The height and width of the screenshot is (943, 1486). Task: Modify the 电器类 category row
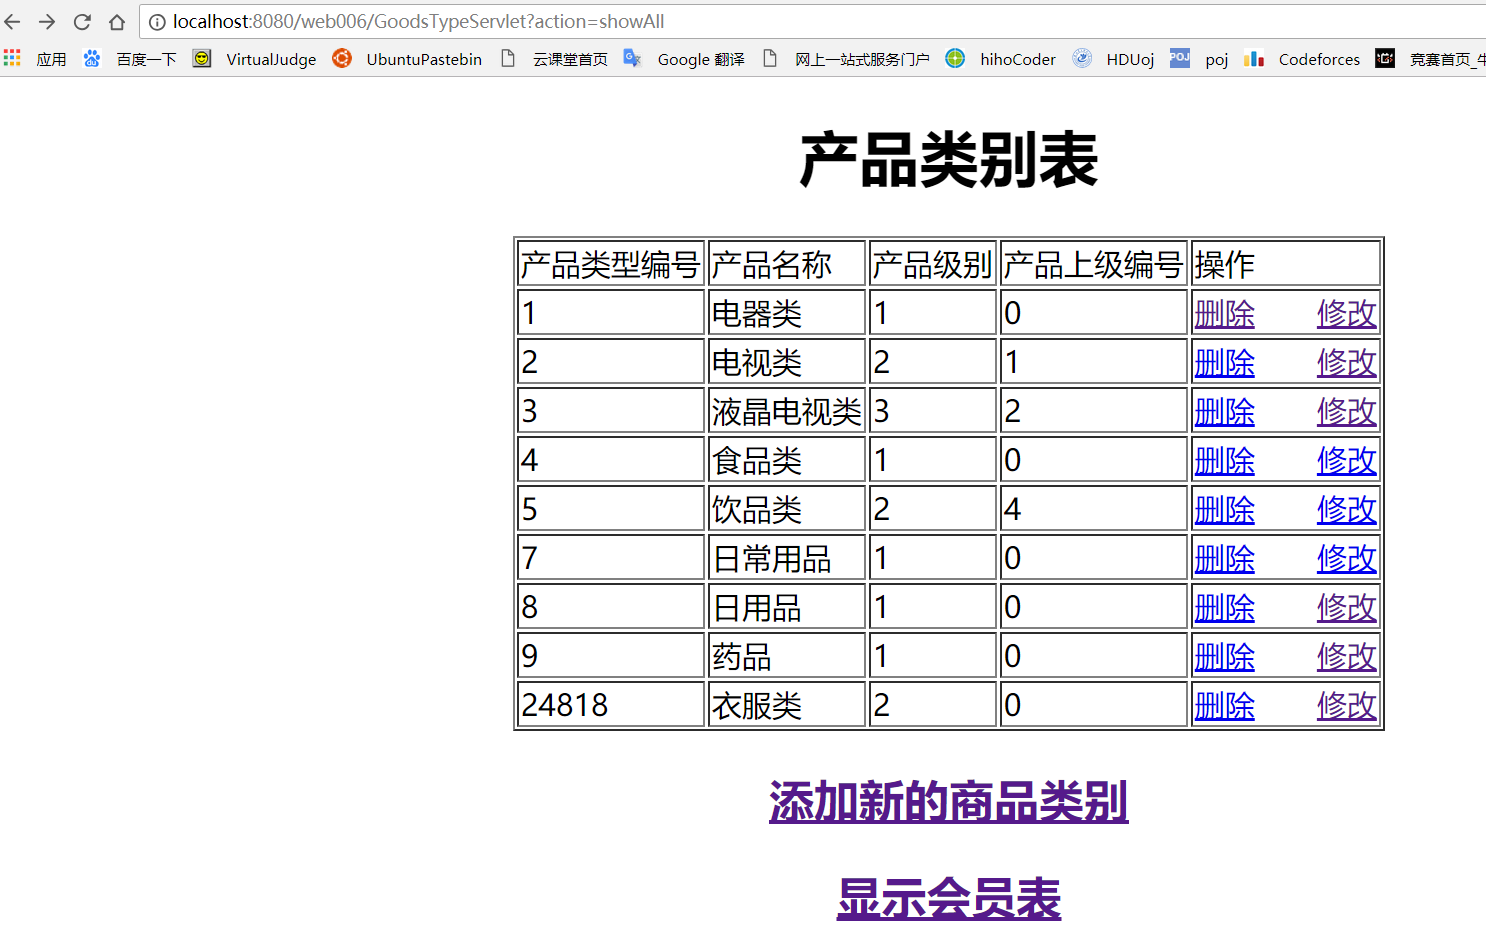click(1347, 314)
